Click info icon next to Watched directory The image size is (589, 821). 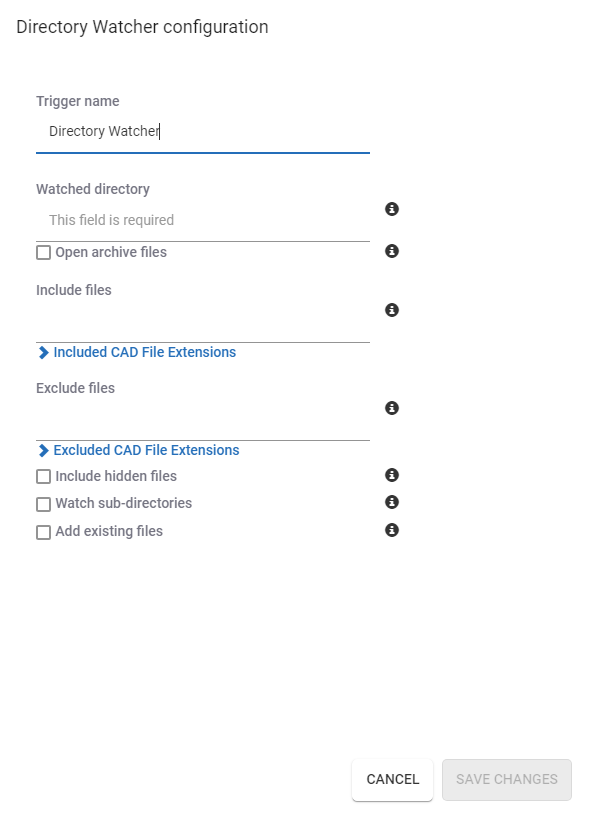[x=392, y=209]
